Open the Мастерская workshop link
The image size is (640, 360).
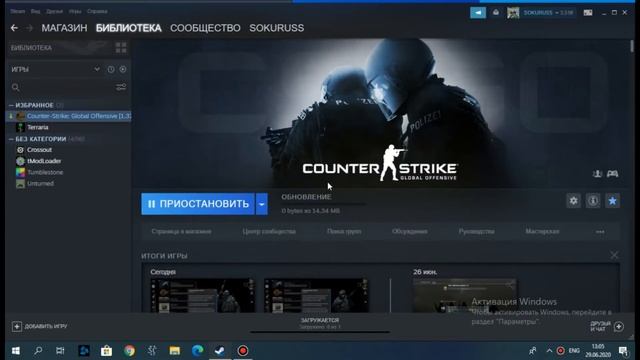(x=542, y=231)
